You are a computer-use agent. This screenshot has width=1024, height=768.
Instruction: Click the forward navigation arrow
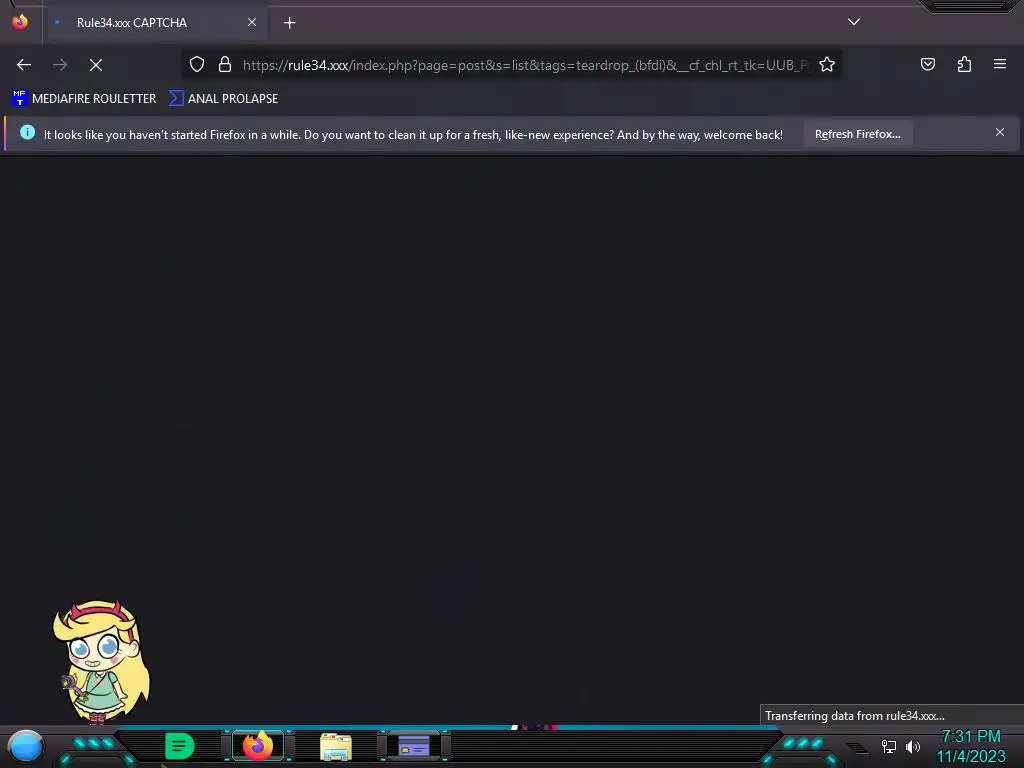tap(60, 65)
